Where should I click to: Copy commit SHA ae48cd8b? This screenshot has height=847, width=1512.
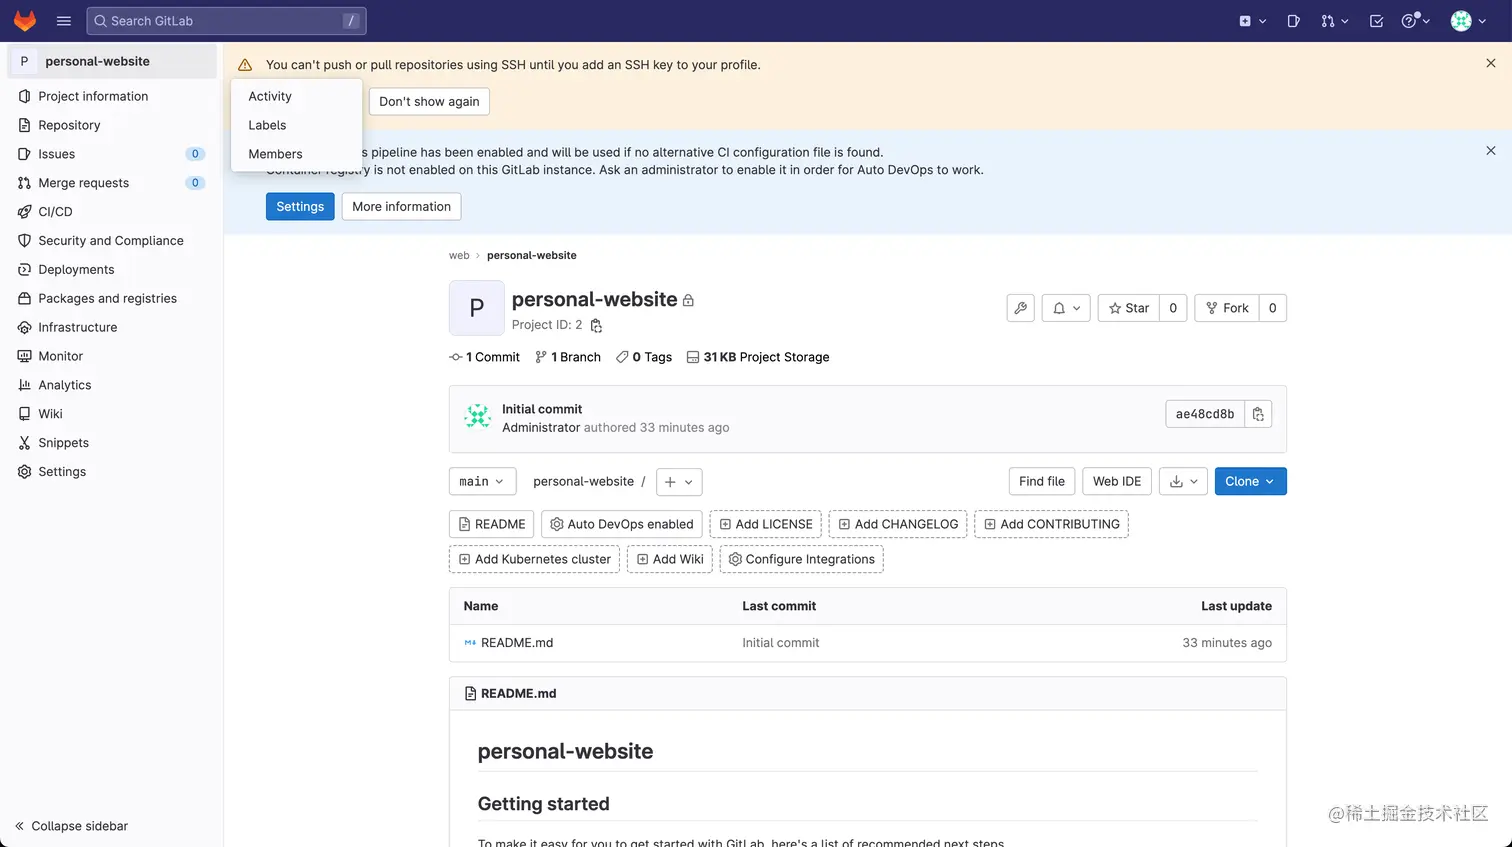tap(1258, 414)
